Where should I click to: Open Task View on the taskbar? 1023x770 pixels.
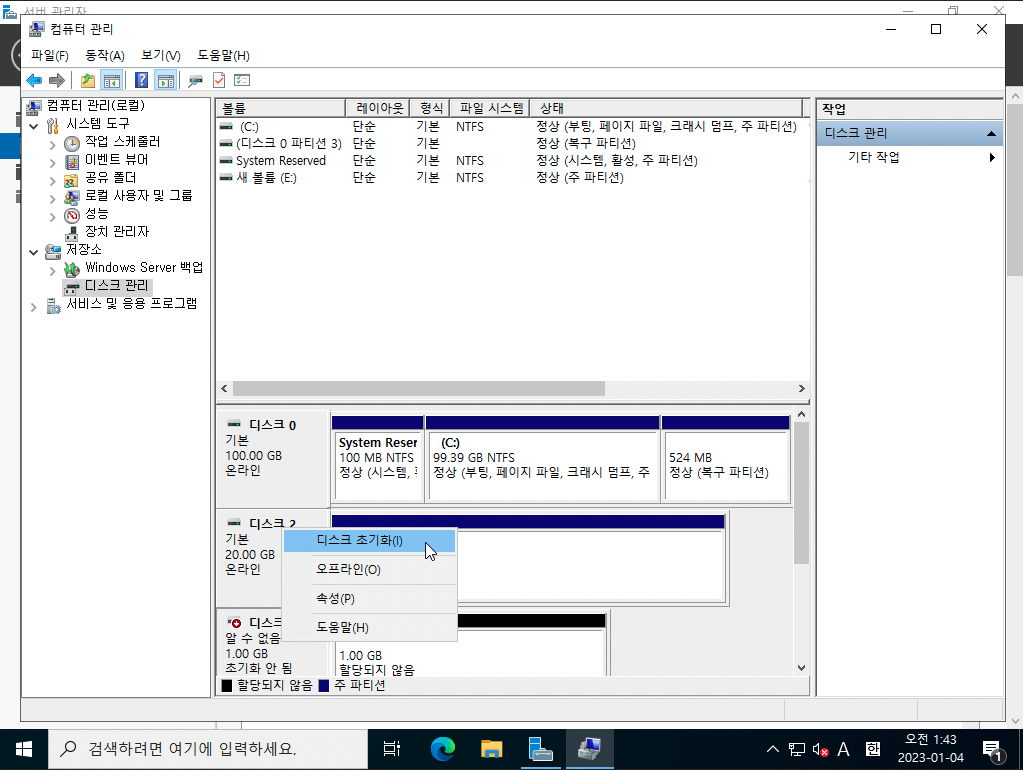click(x=391, y=749)
